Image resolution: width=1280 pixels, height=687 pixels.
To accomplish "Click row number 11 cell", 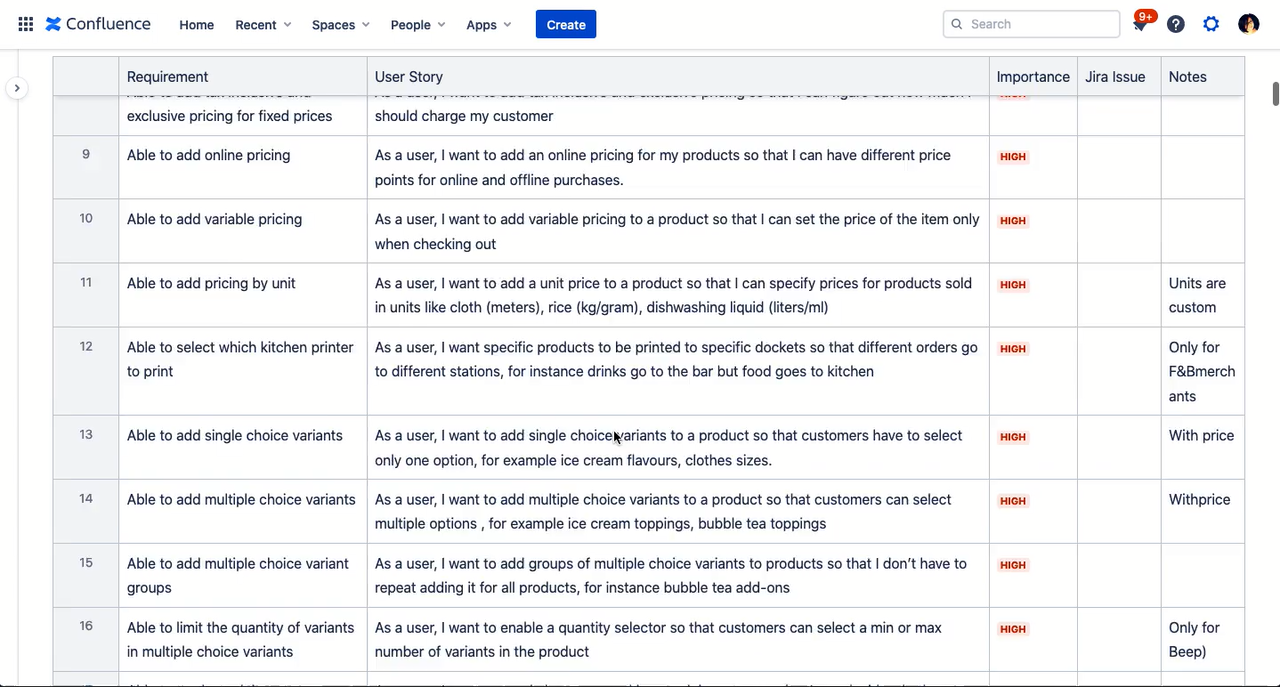I will pos(86,295).
